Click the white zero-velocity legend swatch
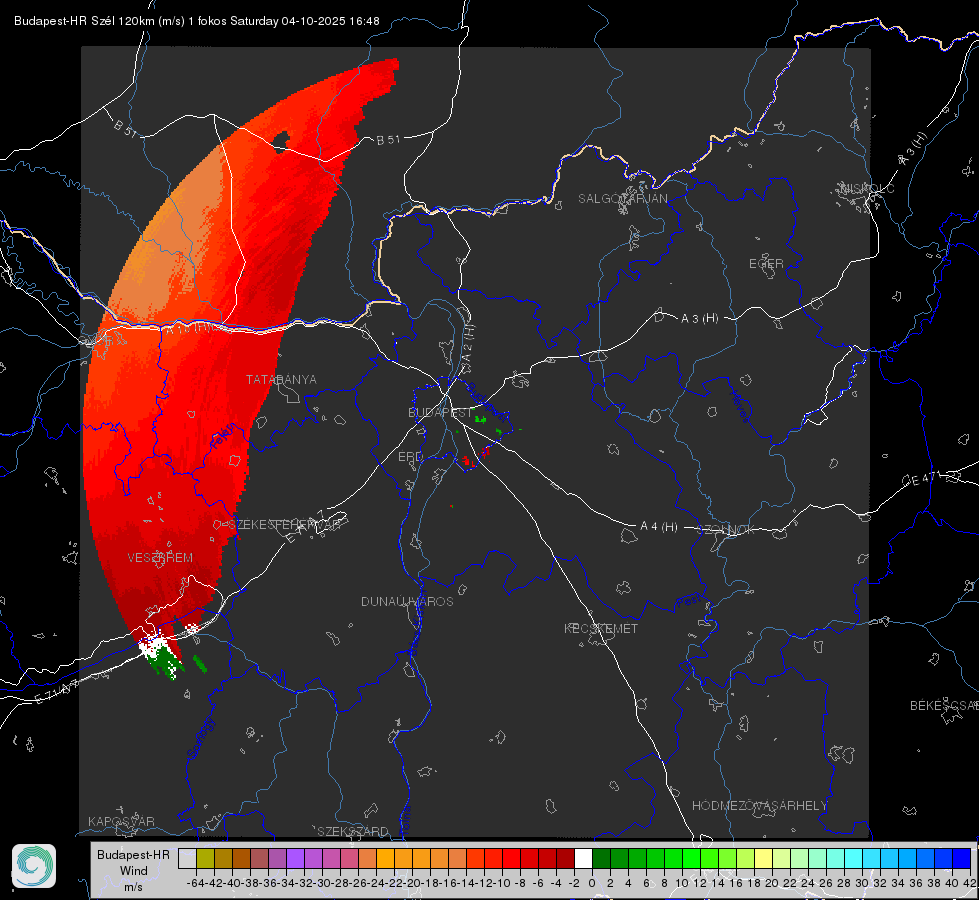Screen dimensions: 979x900 (583, 858)
